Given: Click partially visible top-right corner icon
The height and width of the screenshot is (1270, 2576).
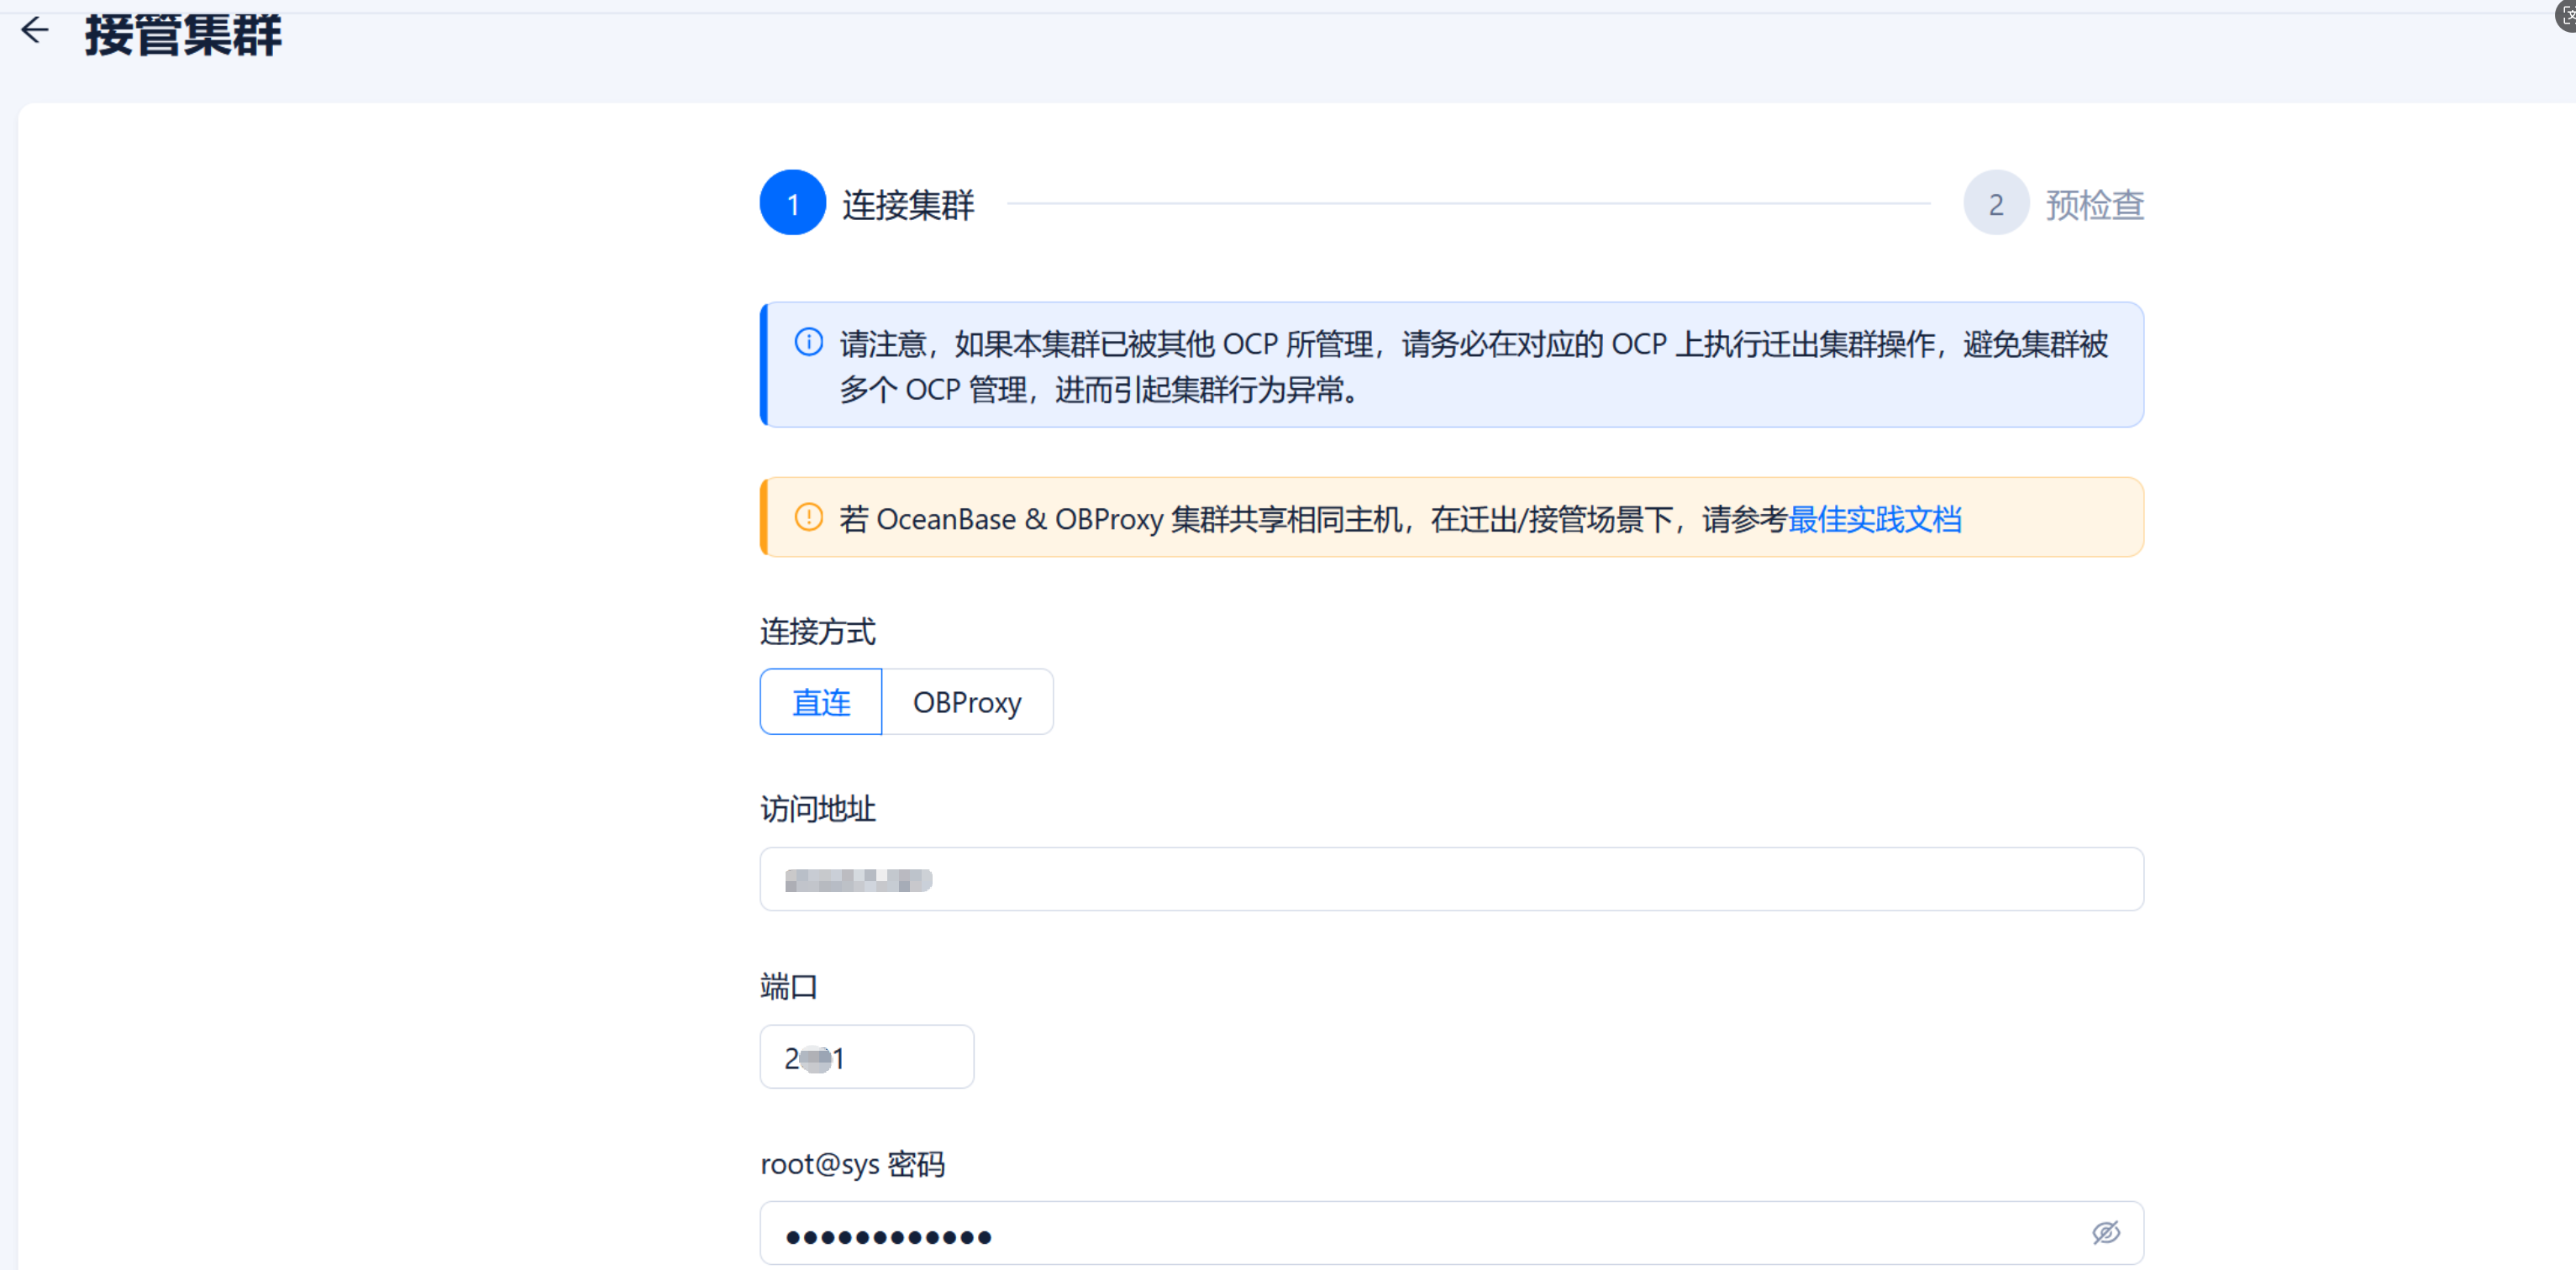Looking at the screenshot, I should click(2566, 14).
